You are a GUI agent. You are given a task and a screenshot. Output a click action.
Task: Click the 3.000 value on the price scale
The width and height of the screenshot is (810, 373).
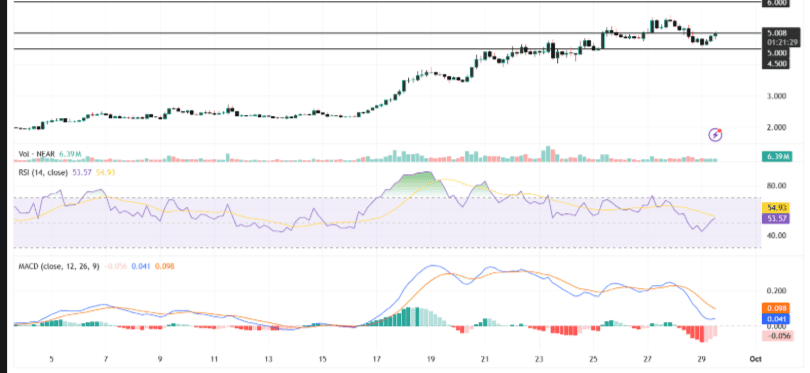pos(776,96)
